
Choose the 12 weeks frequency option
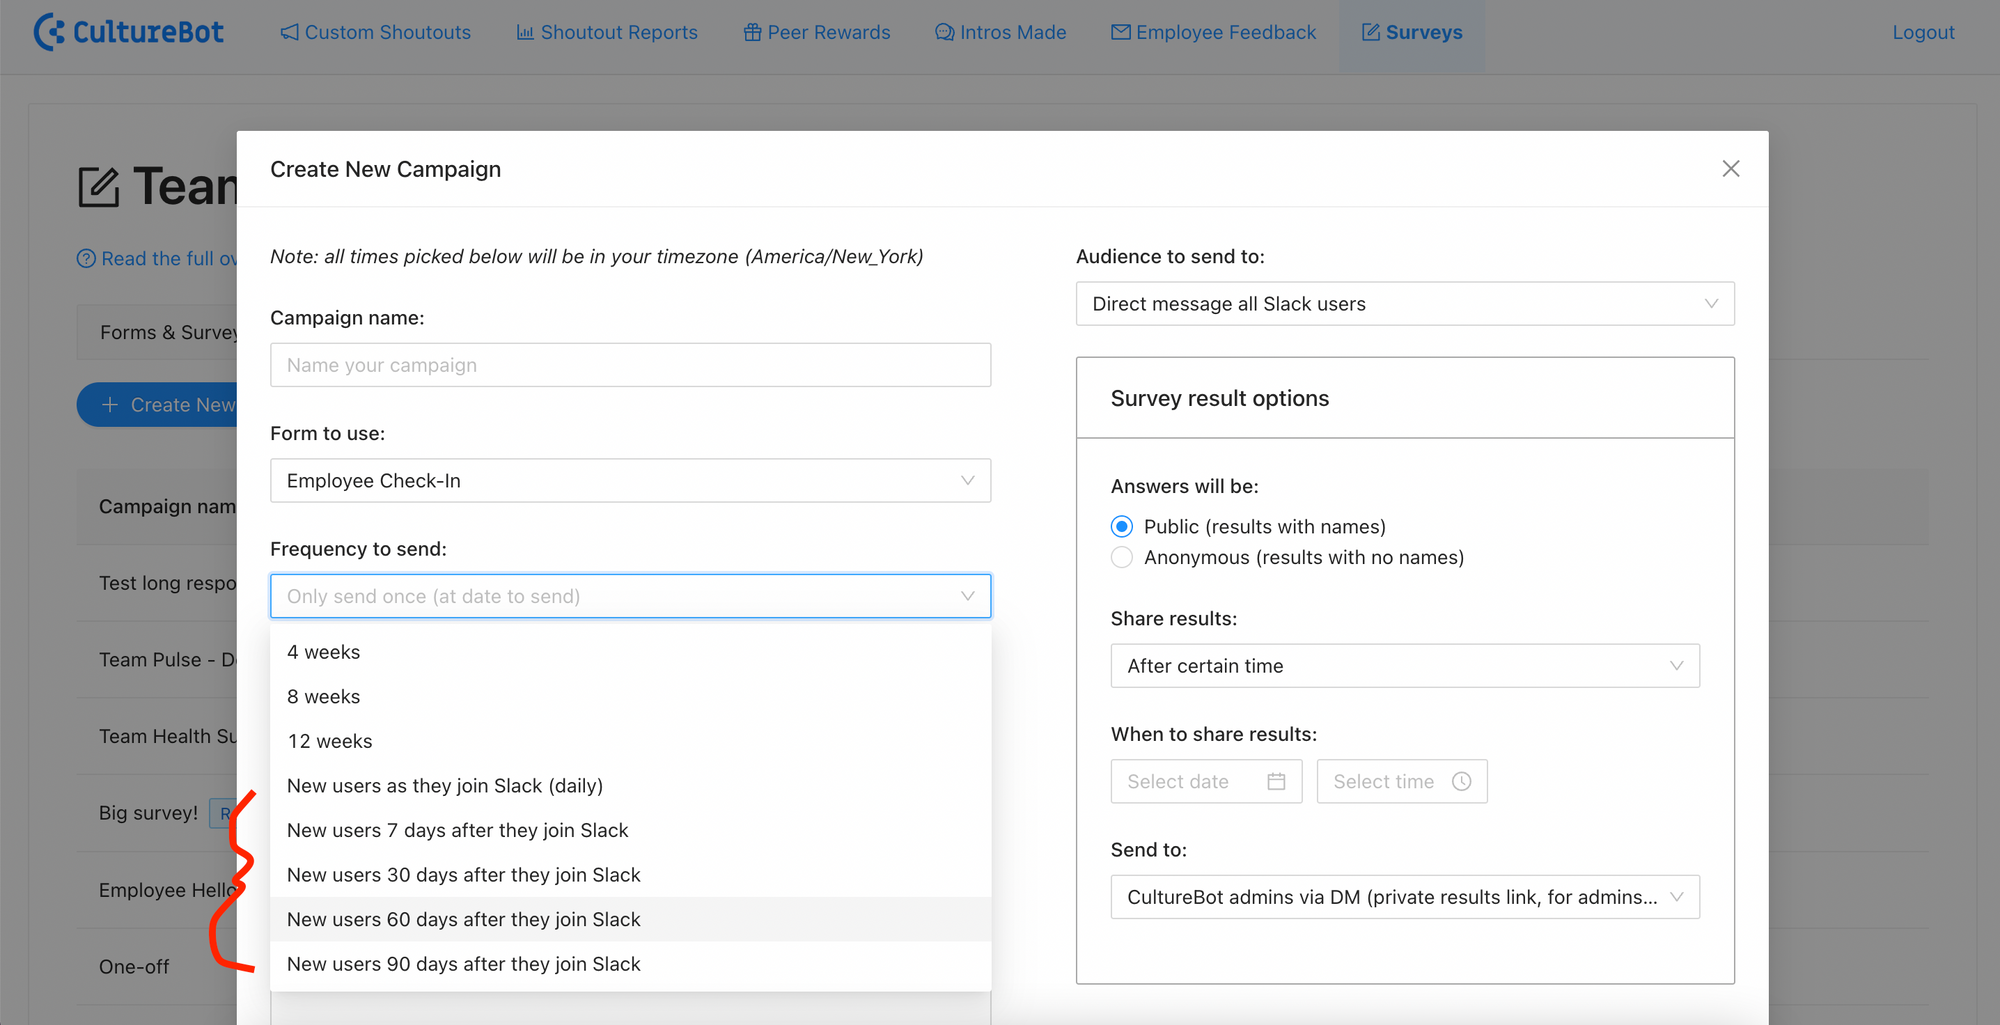click(x=630, y=741)
